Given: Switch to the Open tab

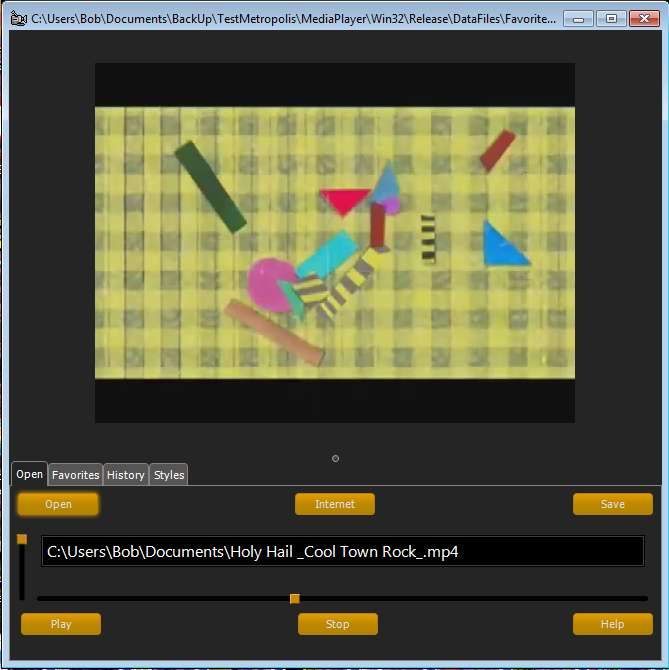Looking at the screenshot, I should [x=29, y=474].
